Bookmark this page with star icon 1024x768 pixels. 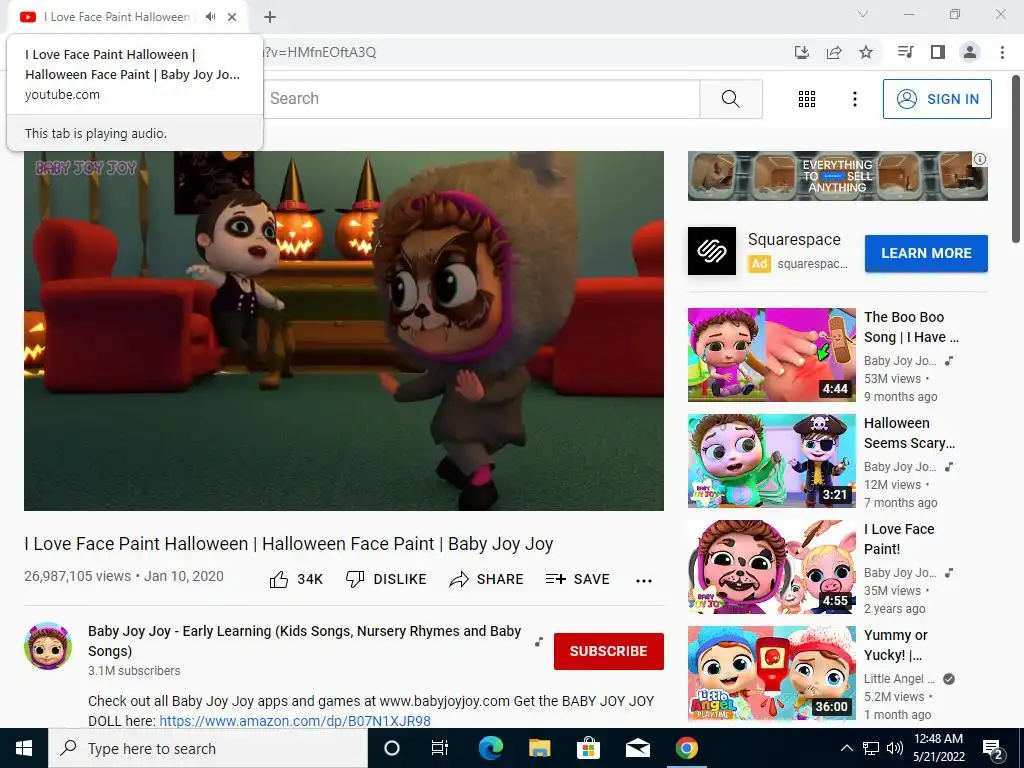click(866, 52)
